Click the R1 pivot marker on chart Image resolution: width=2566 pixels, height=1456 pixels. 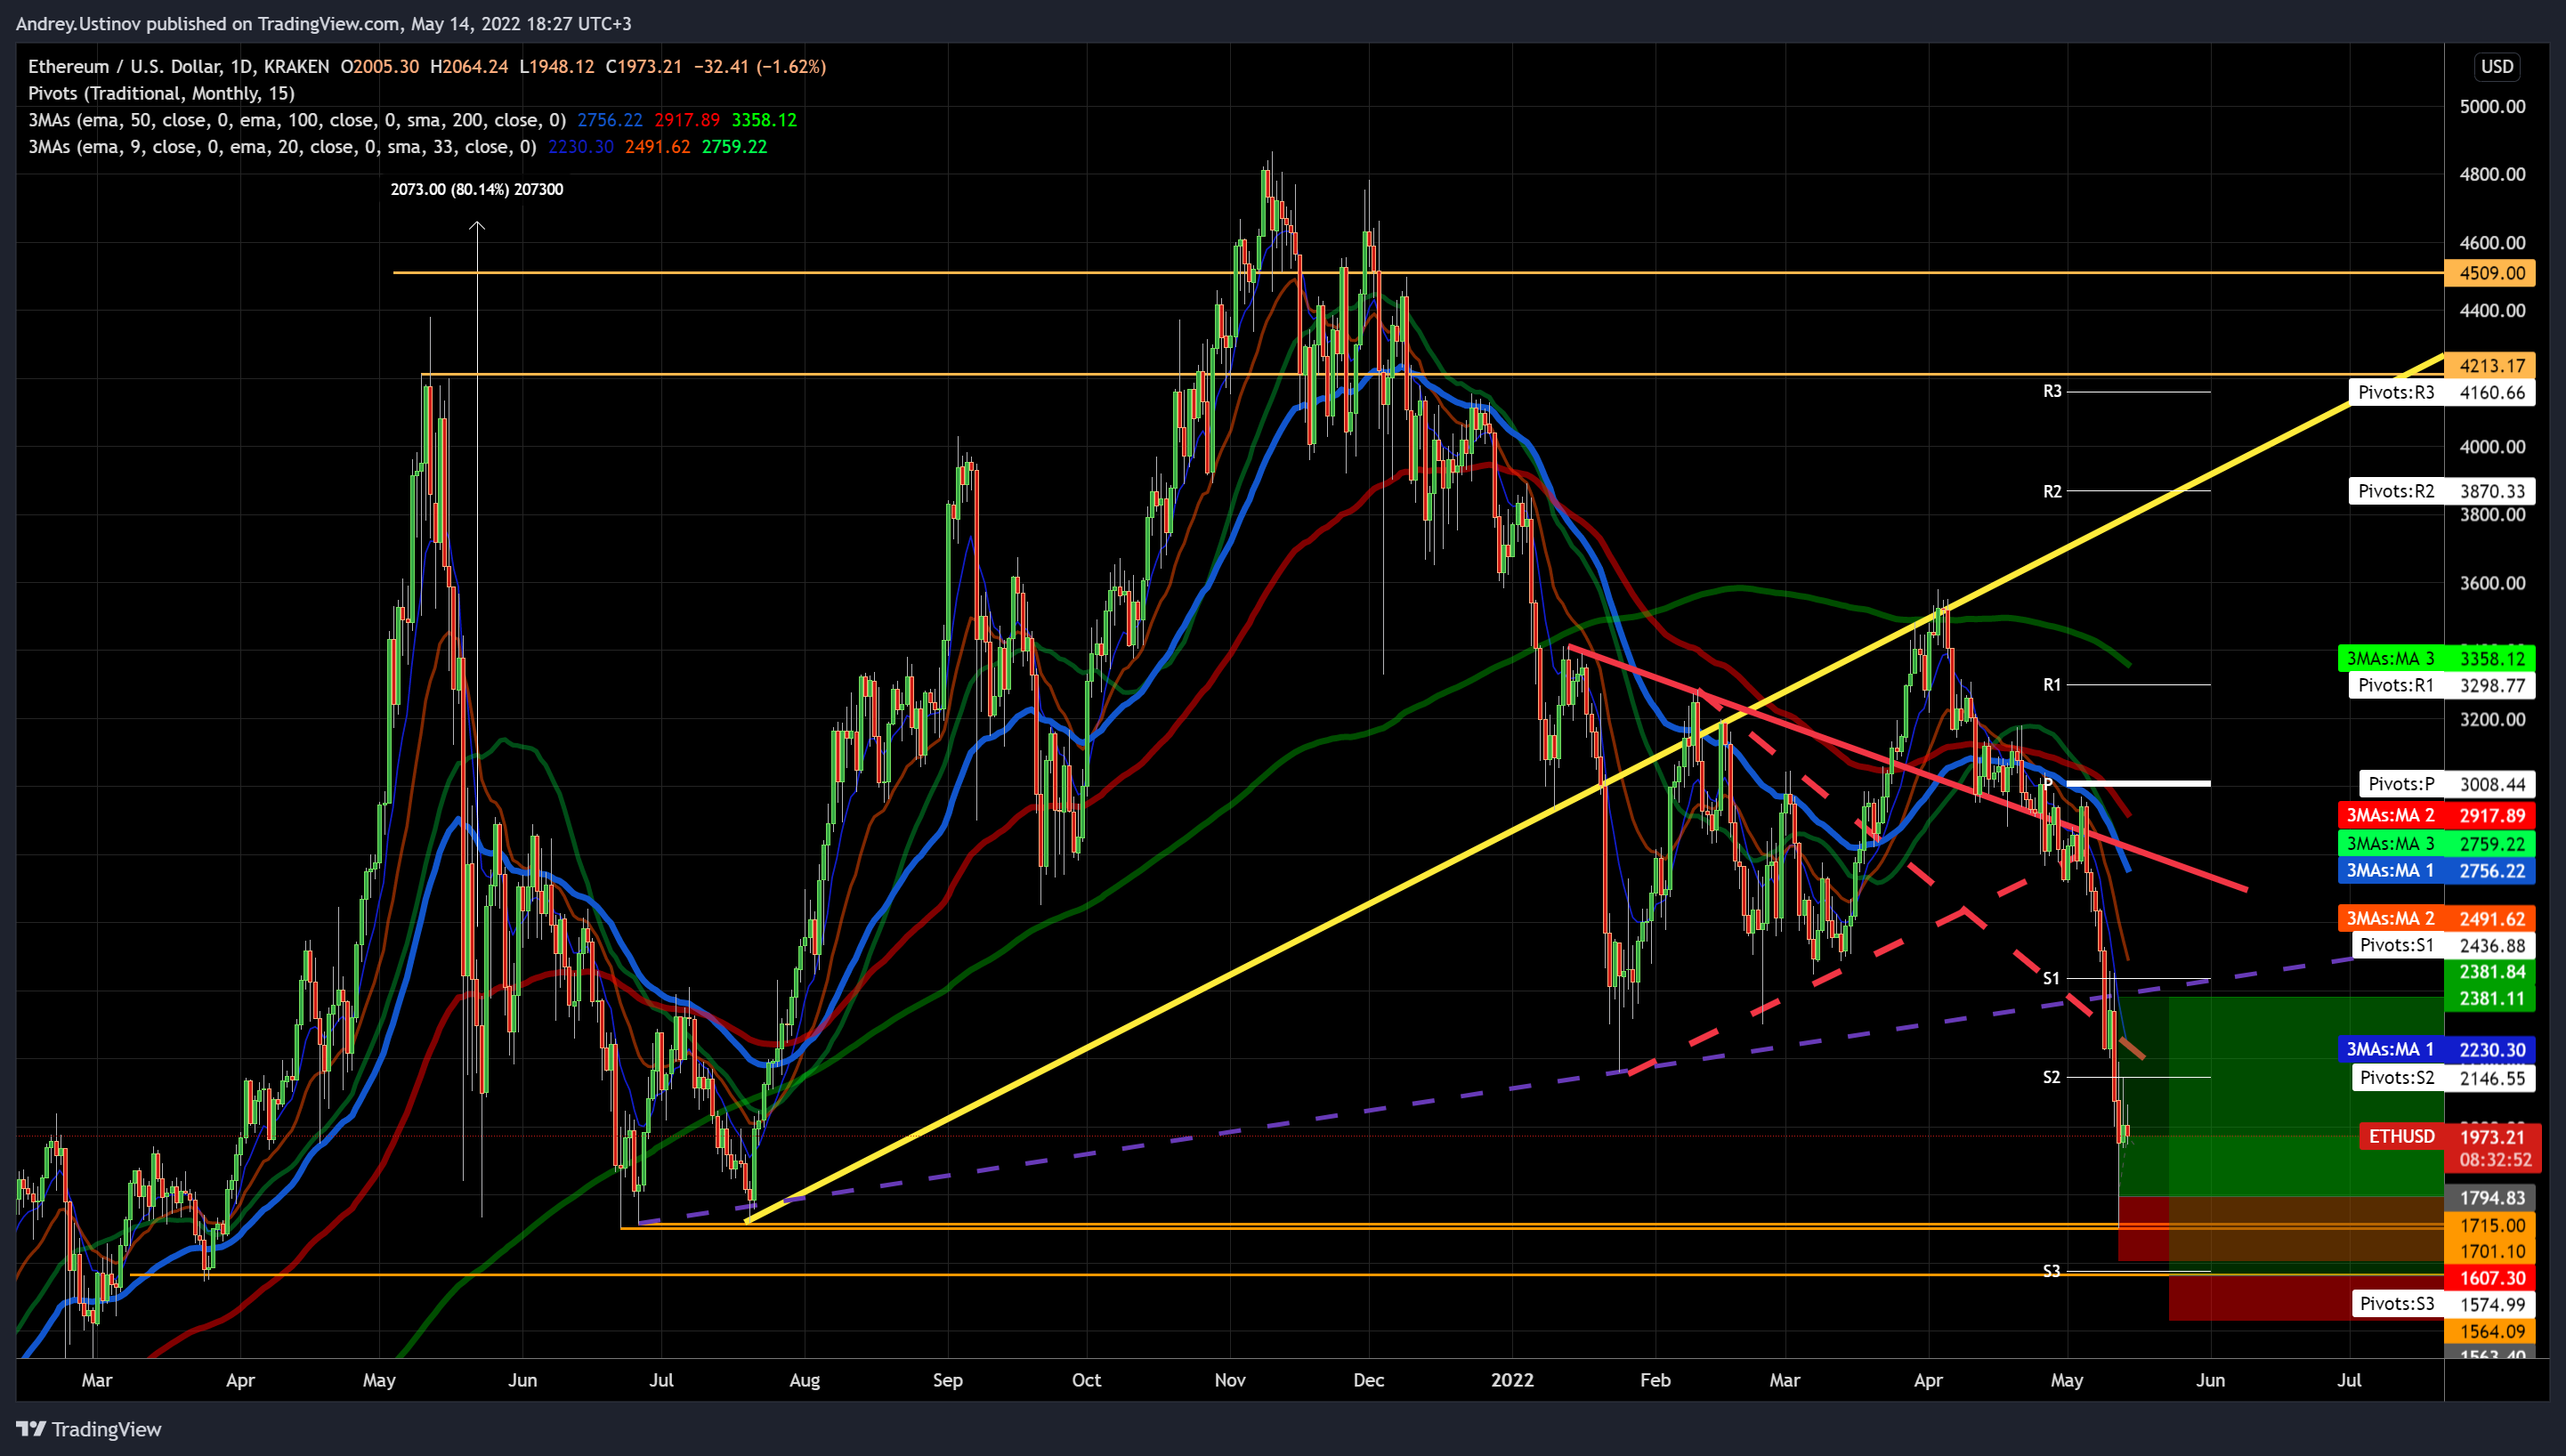(2052, 685)
